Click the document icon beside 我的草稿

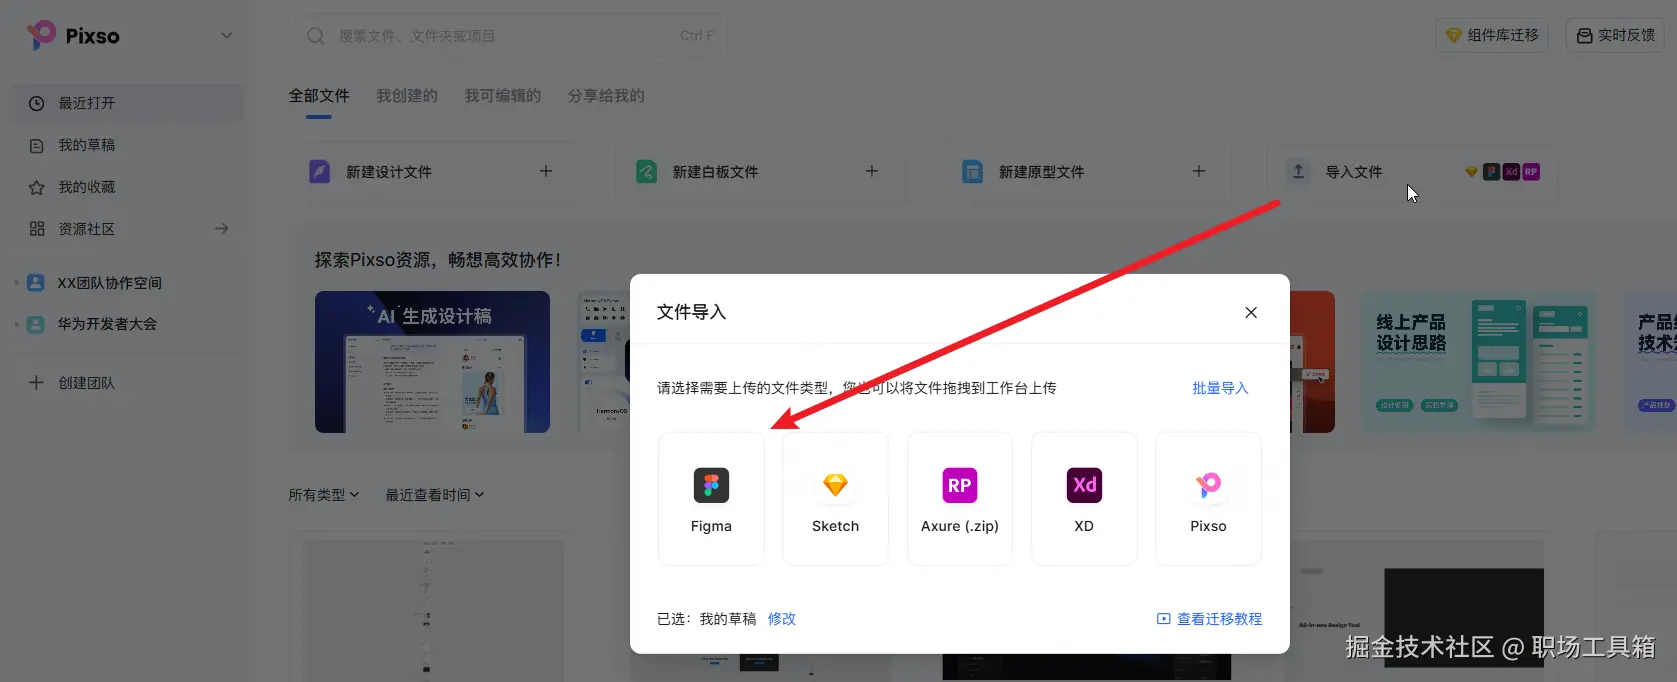pos(37,146)
